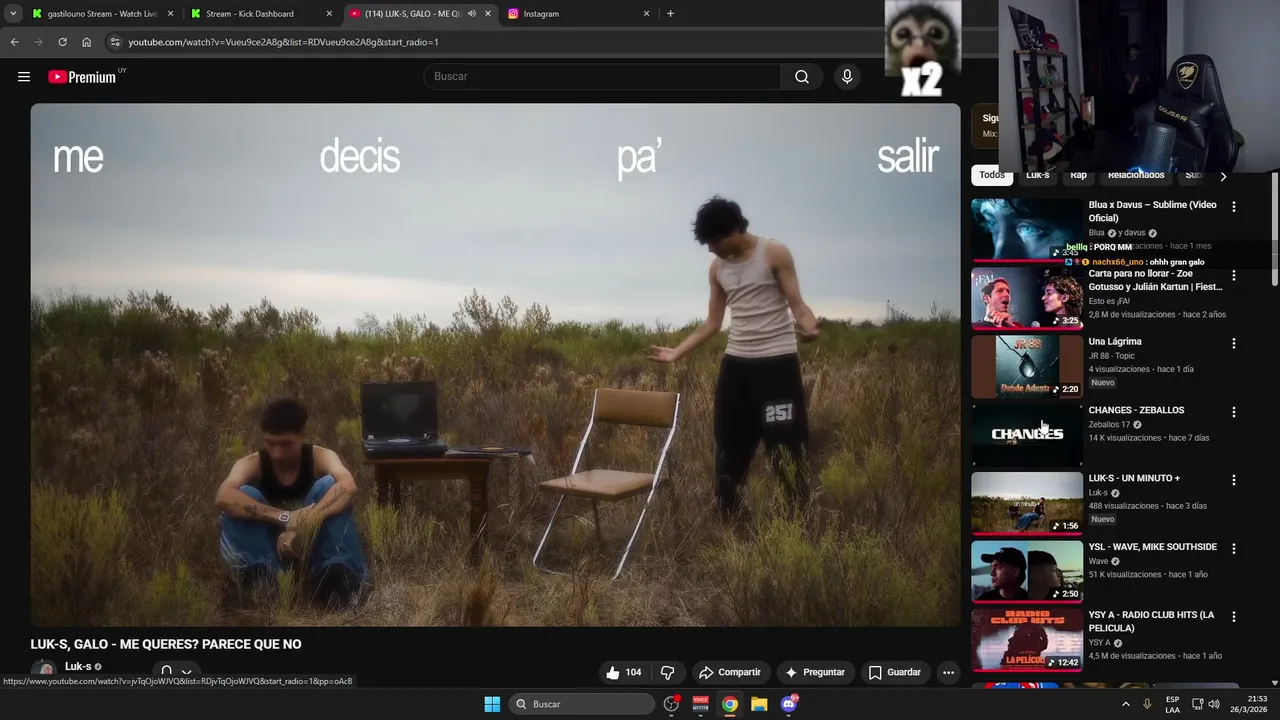Screen dimensions: 1280x720
Task: Like the video showing 104 likes
Action: tap(623, 672)
